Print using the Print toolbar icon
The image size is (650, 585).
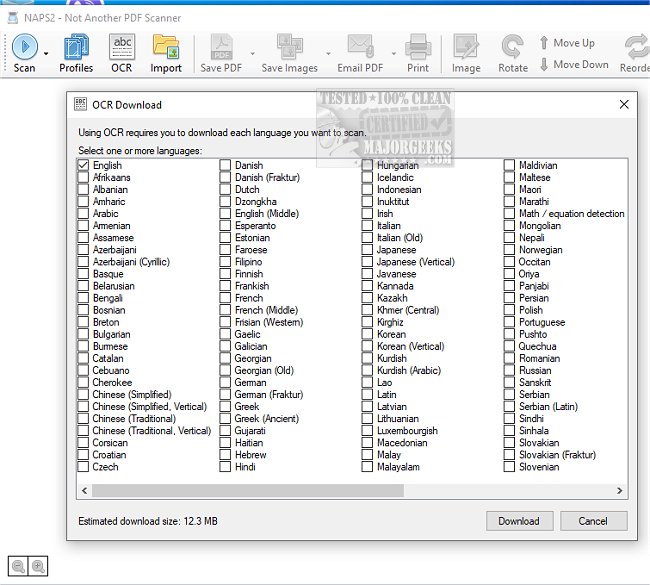click(418, 53)
